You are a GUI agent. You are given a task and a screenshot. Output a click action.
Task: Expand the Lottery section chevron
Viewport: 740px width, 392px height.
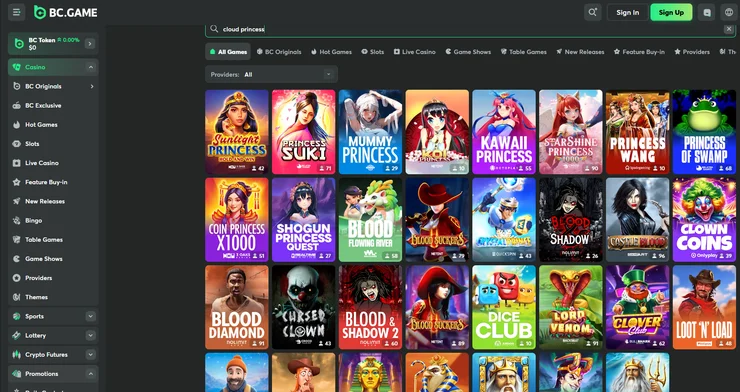point(91,335)
